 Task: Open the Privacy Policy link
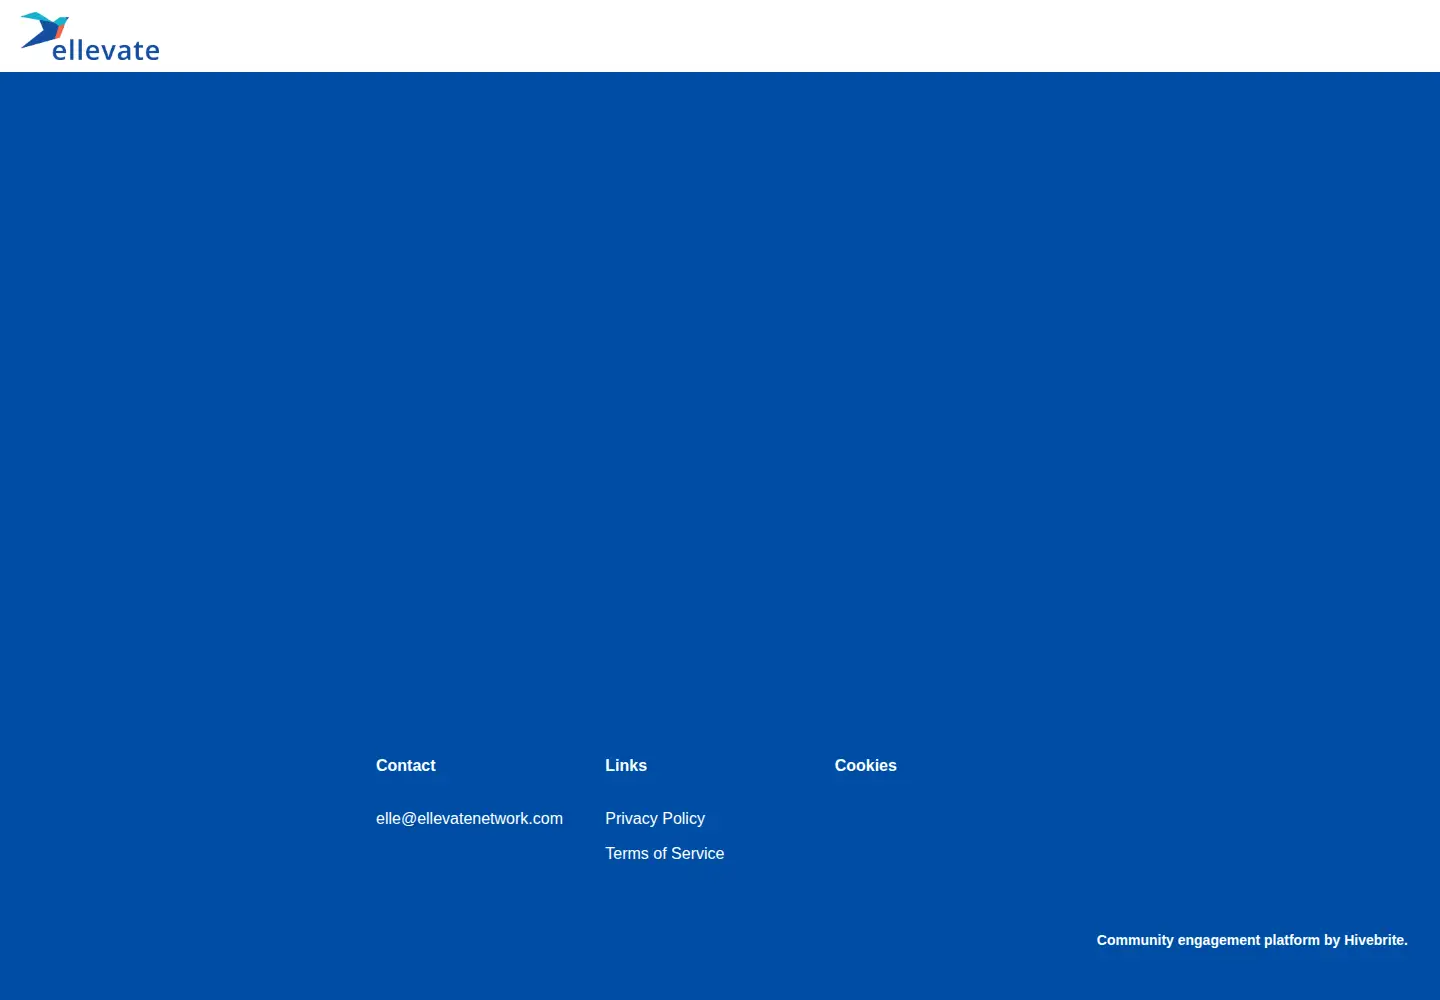[655, 818]
